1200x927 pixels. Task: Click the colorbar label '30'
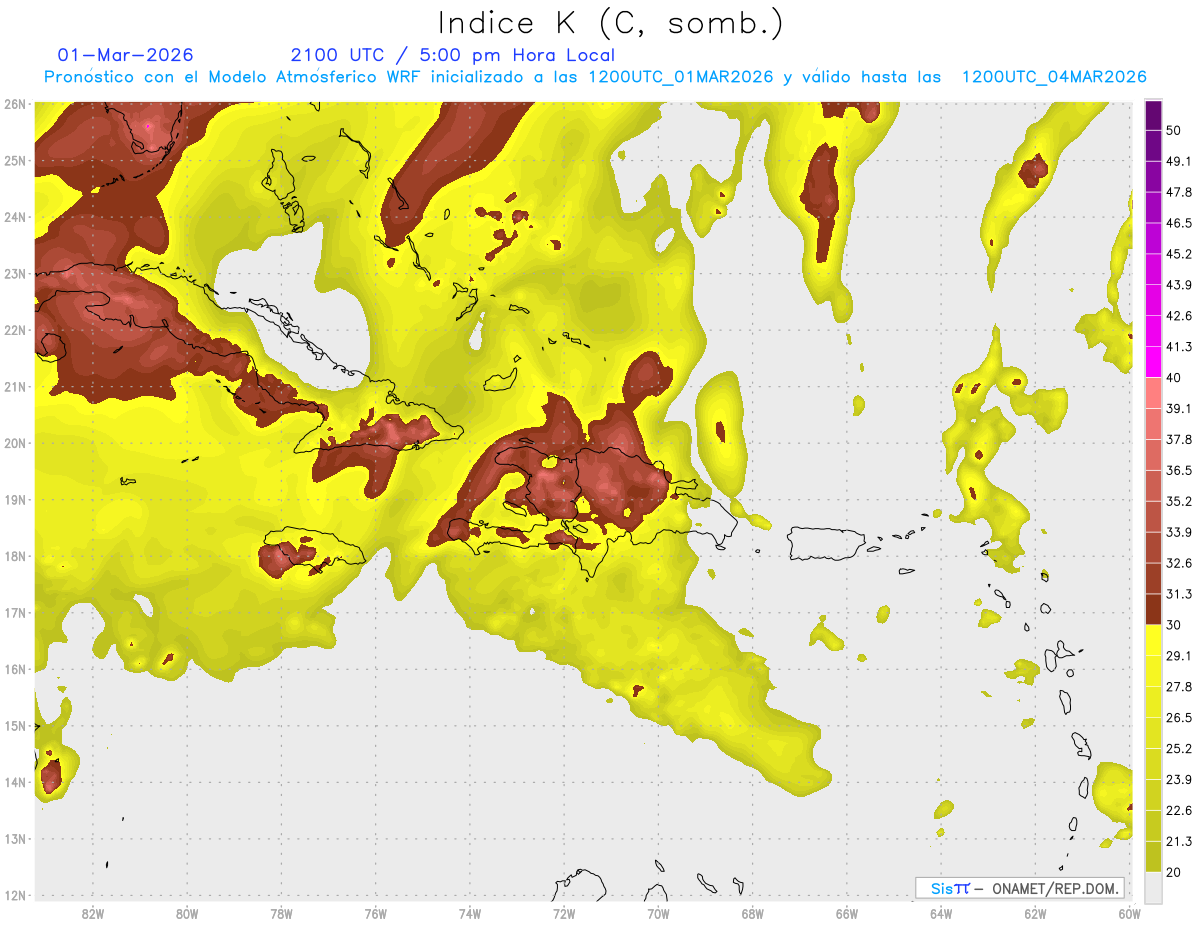click(x=1174, y=625)
